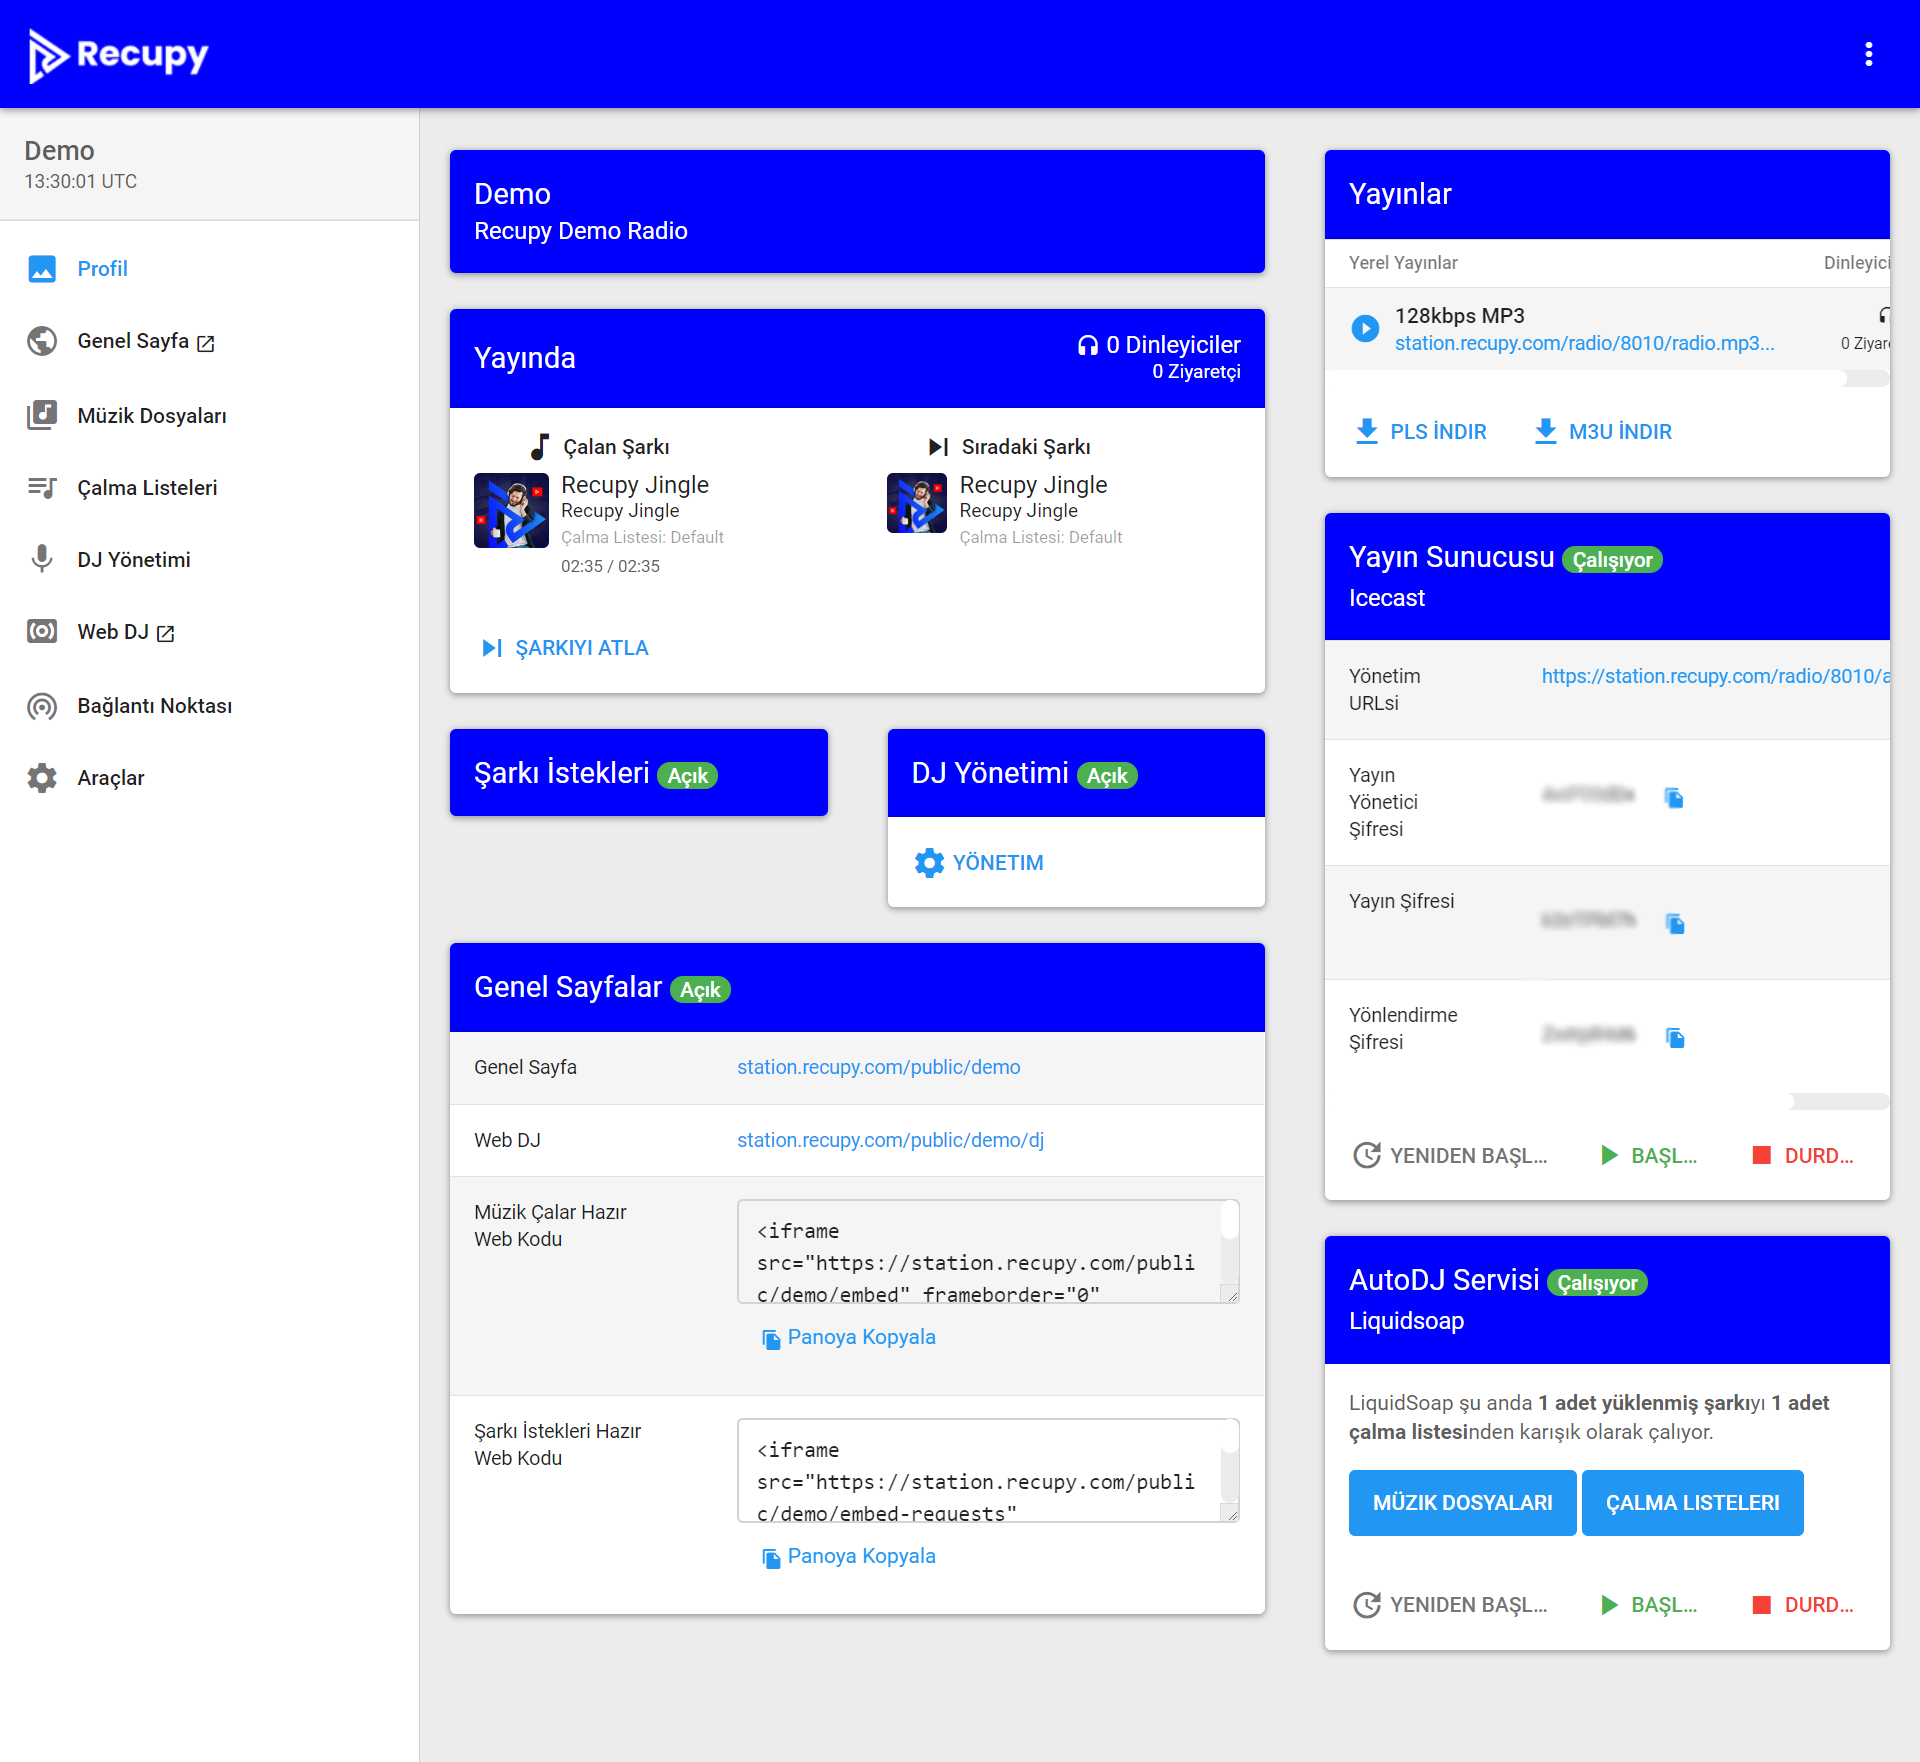Click inside the Şarkı İstekleri iframe code box
The height and width of the screenshot is (1762, 1920).
988,1470
